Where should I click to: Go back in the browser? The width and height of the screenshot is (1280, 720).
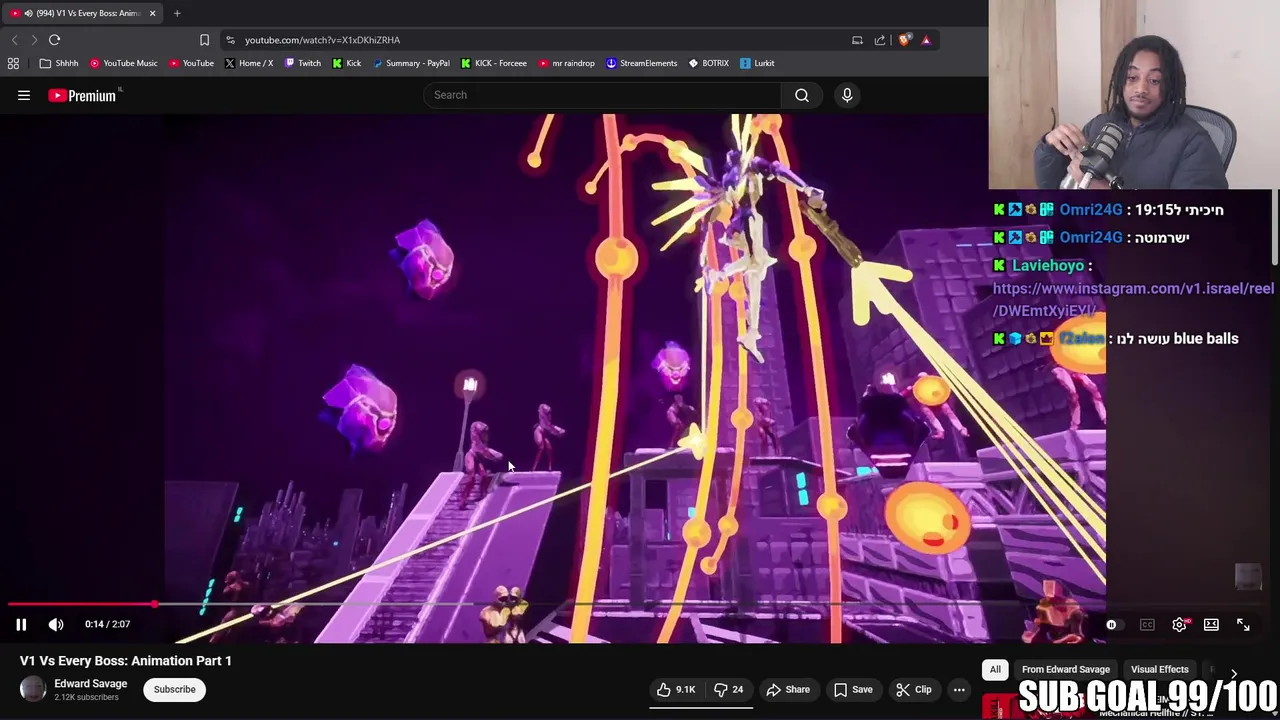point(14,40)
